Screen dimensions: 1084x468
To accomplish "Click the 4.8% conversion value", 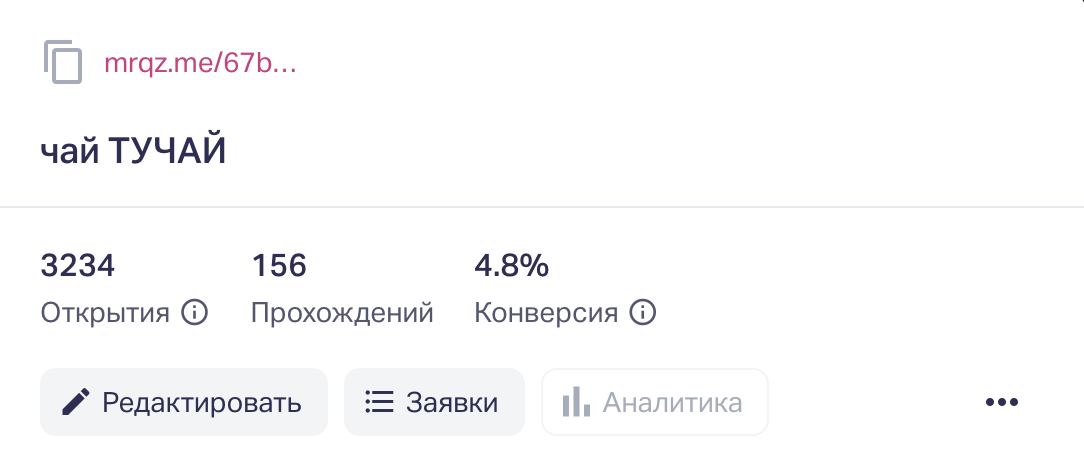I will pyautogui.click(x=511, y=266).
